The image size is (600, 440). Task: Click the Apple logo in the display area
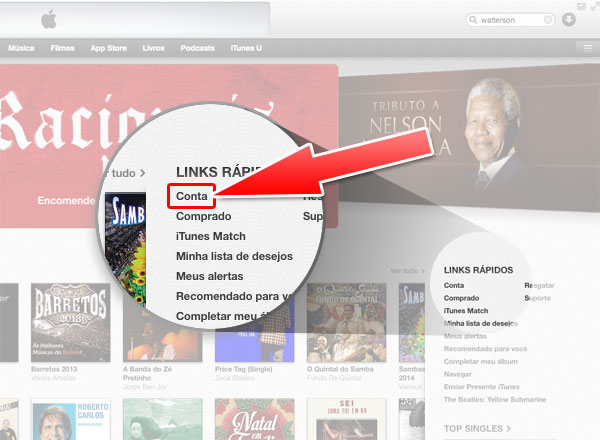click(49, 19)
